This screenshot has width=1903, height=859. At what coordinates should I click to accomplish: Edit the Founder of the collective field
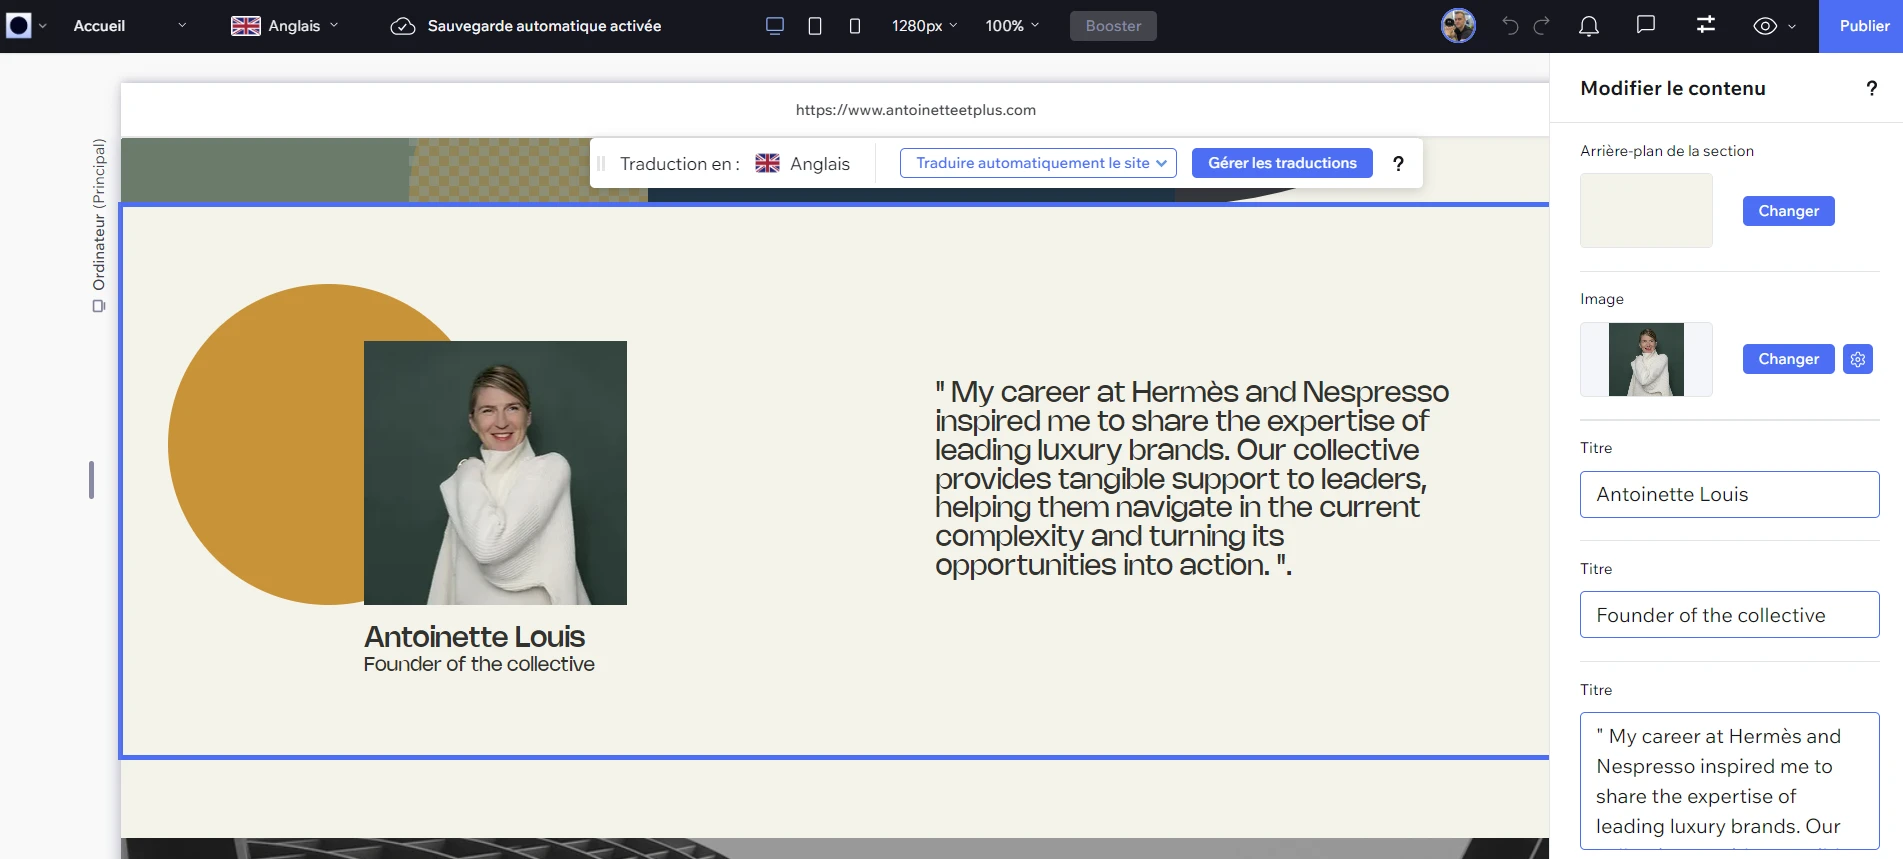(x=1729, y=615)
